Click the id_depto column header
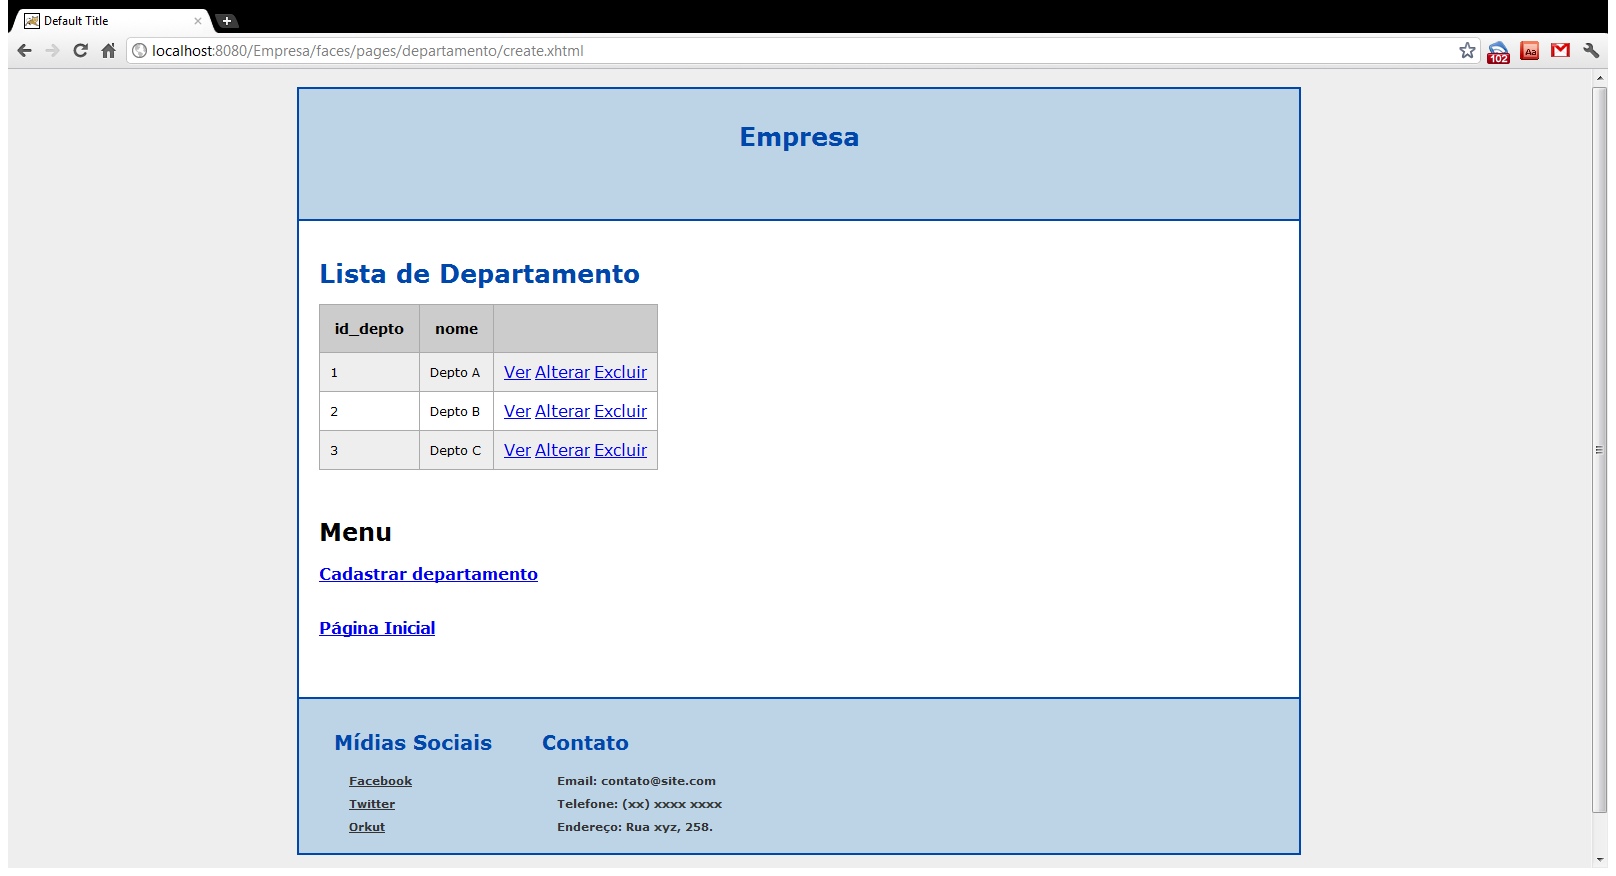 pos(369,329)
